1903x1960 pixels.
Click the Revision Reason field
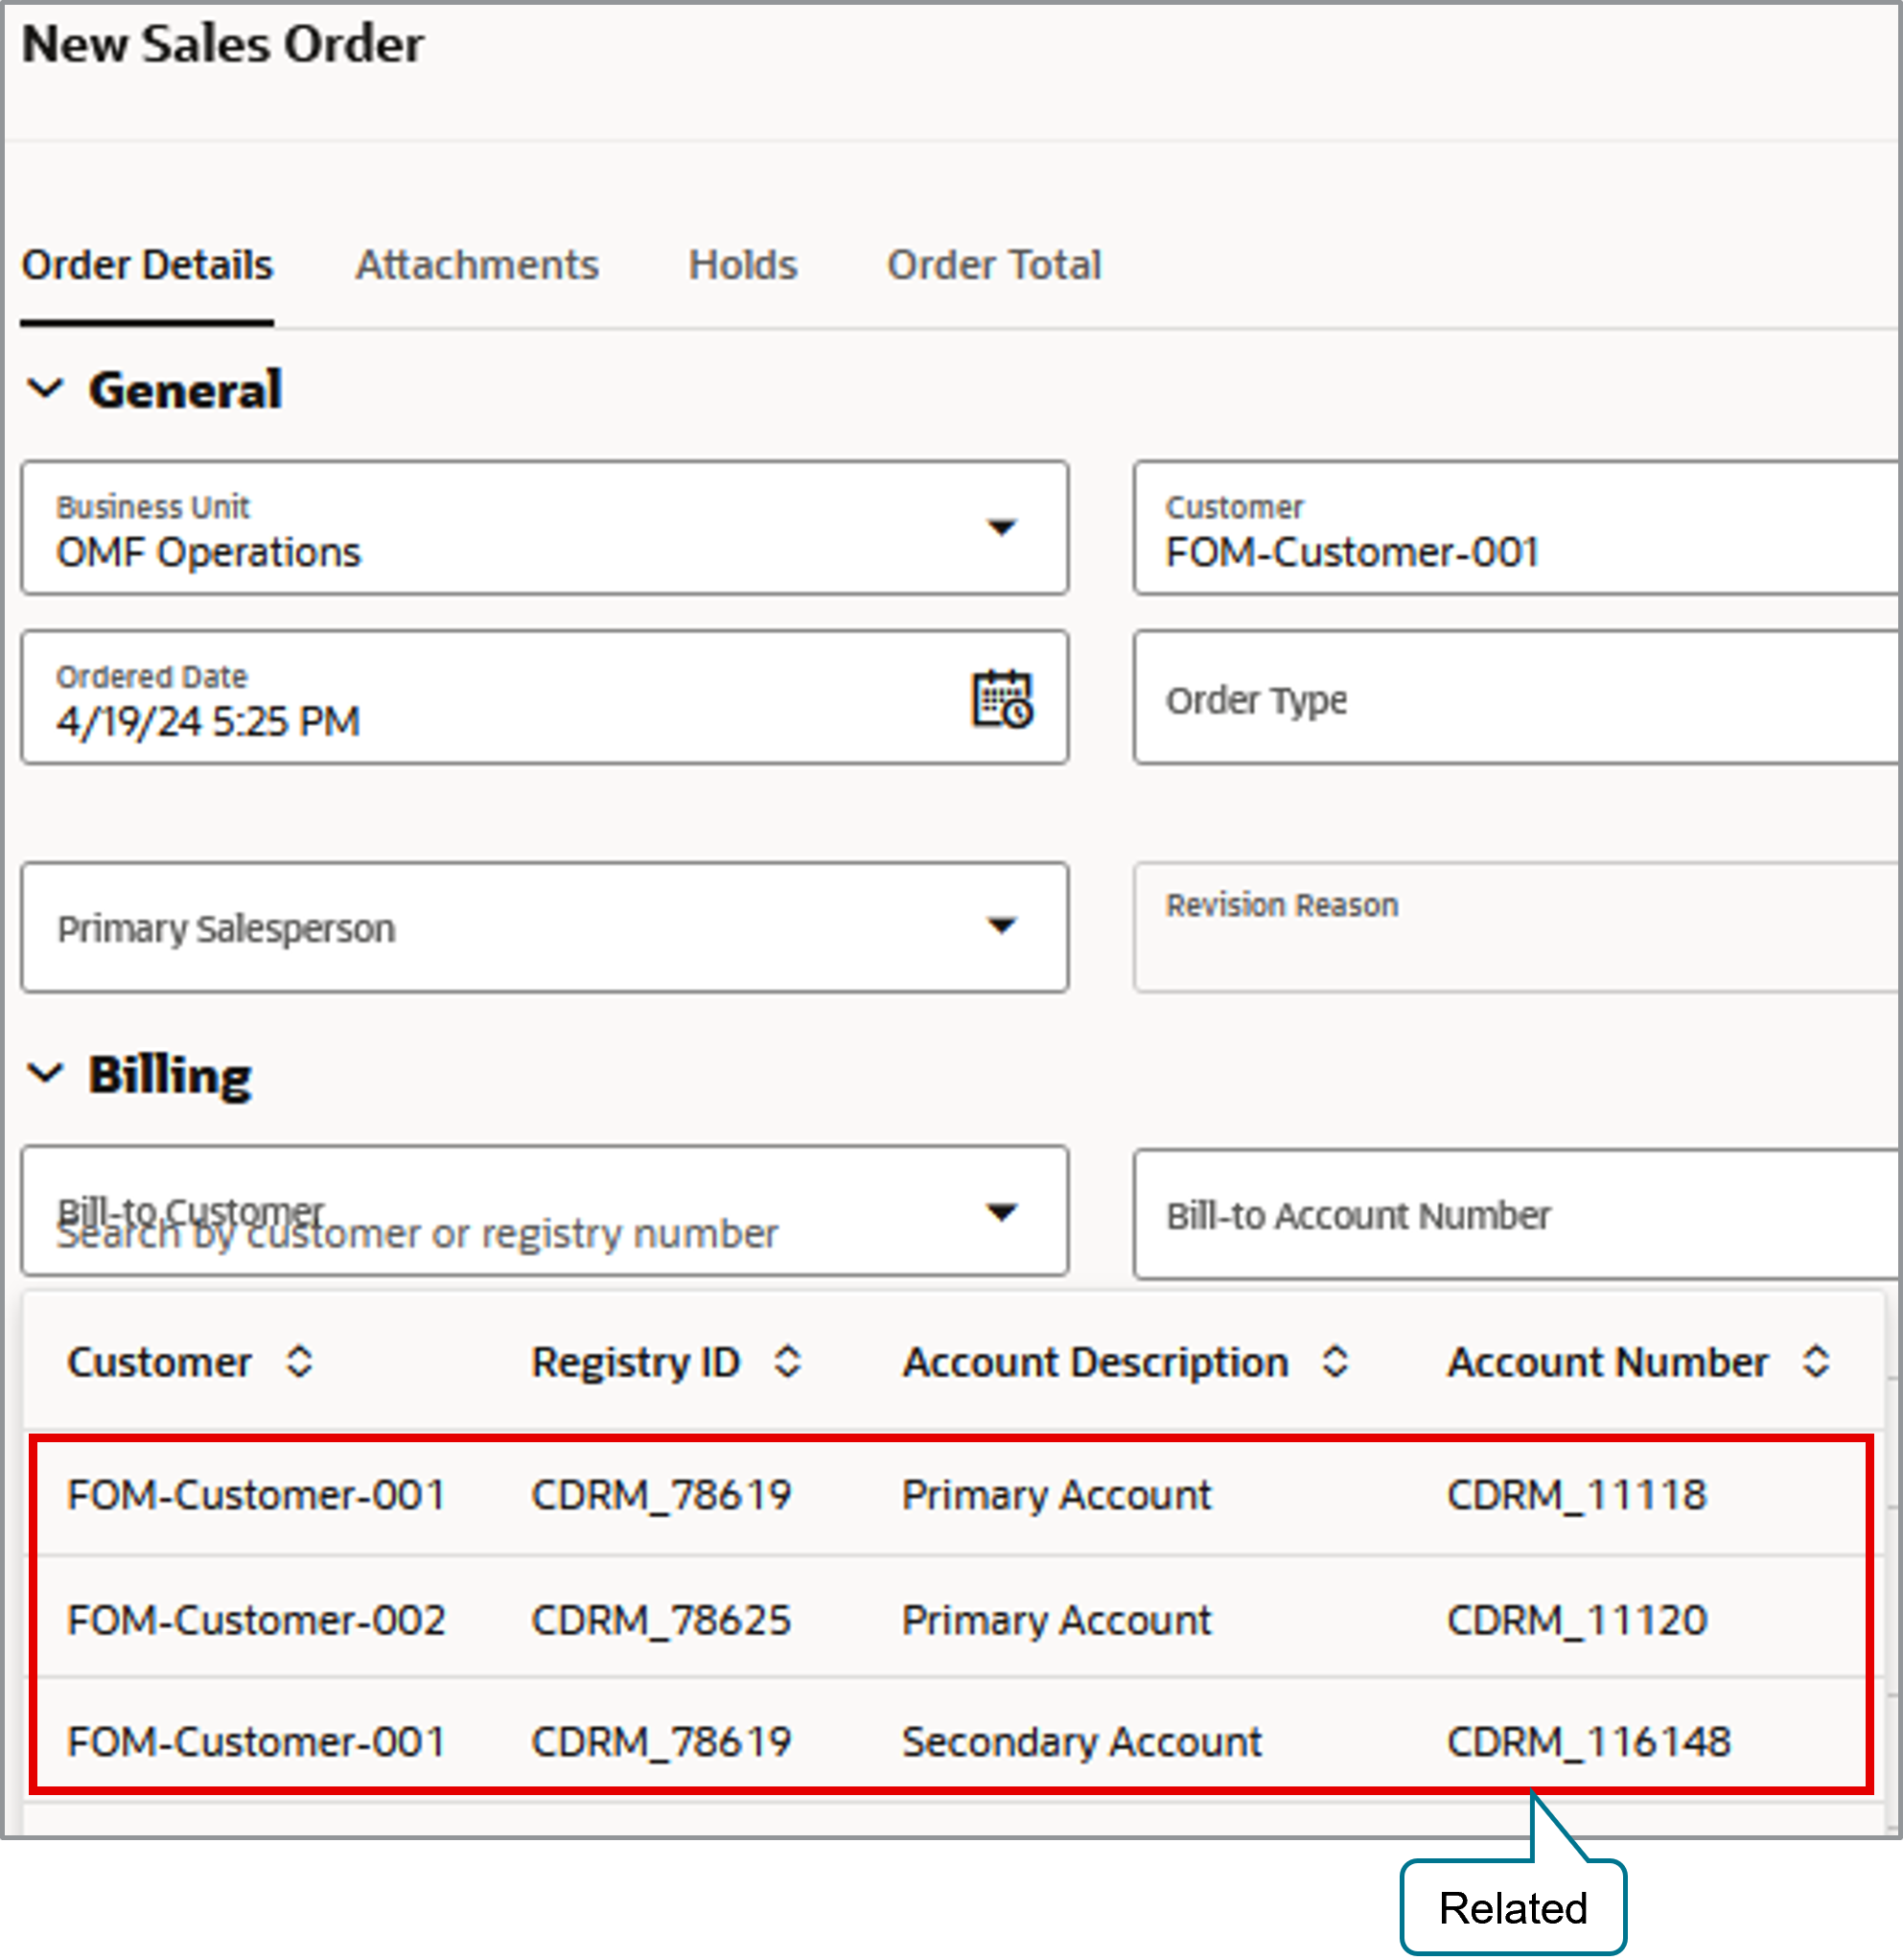pyautogui.click(x=1517, y=928)
